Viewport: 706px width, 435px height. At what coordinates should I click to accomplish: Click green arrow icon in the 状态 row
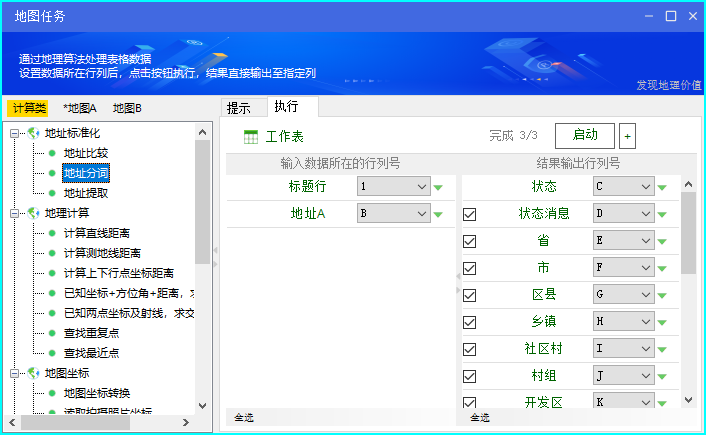click(661, 187)
